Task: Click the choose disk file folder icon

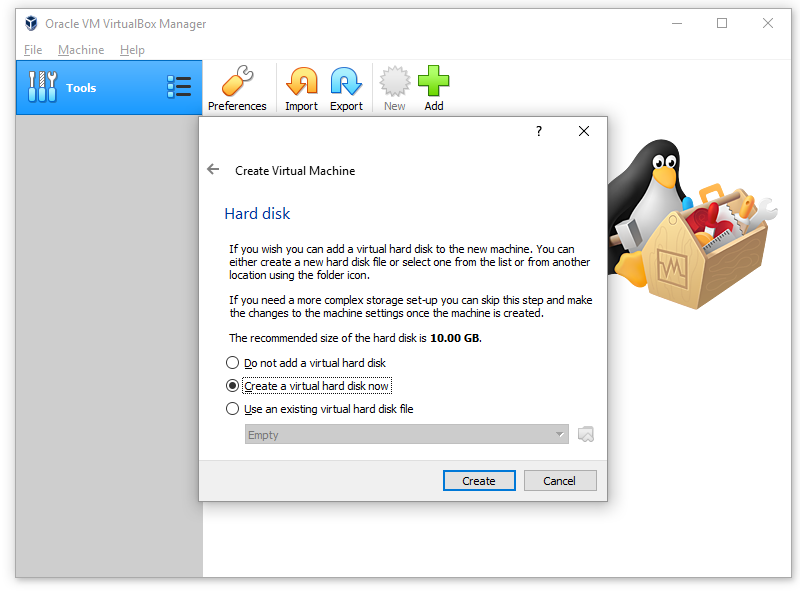Action: (586, 434)
